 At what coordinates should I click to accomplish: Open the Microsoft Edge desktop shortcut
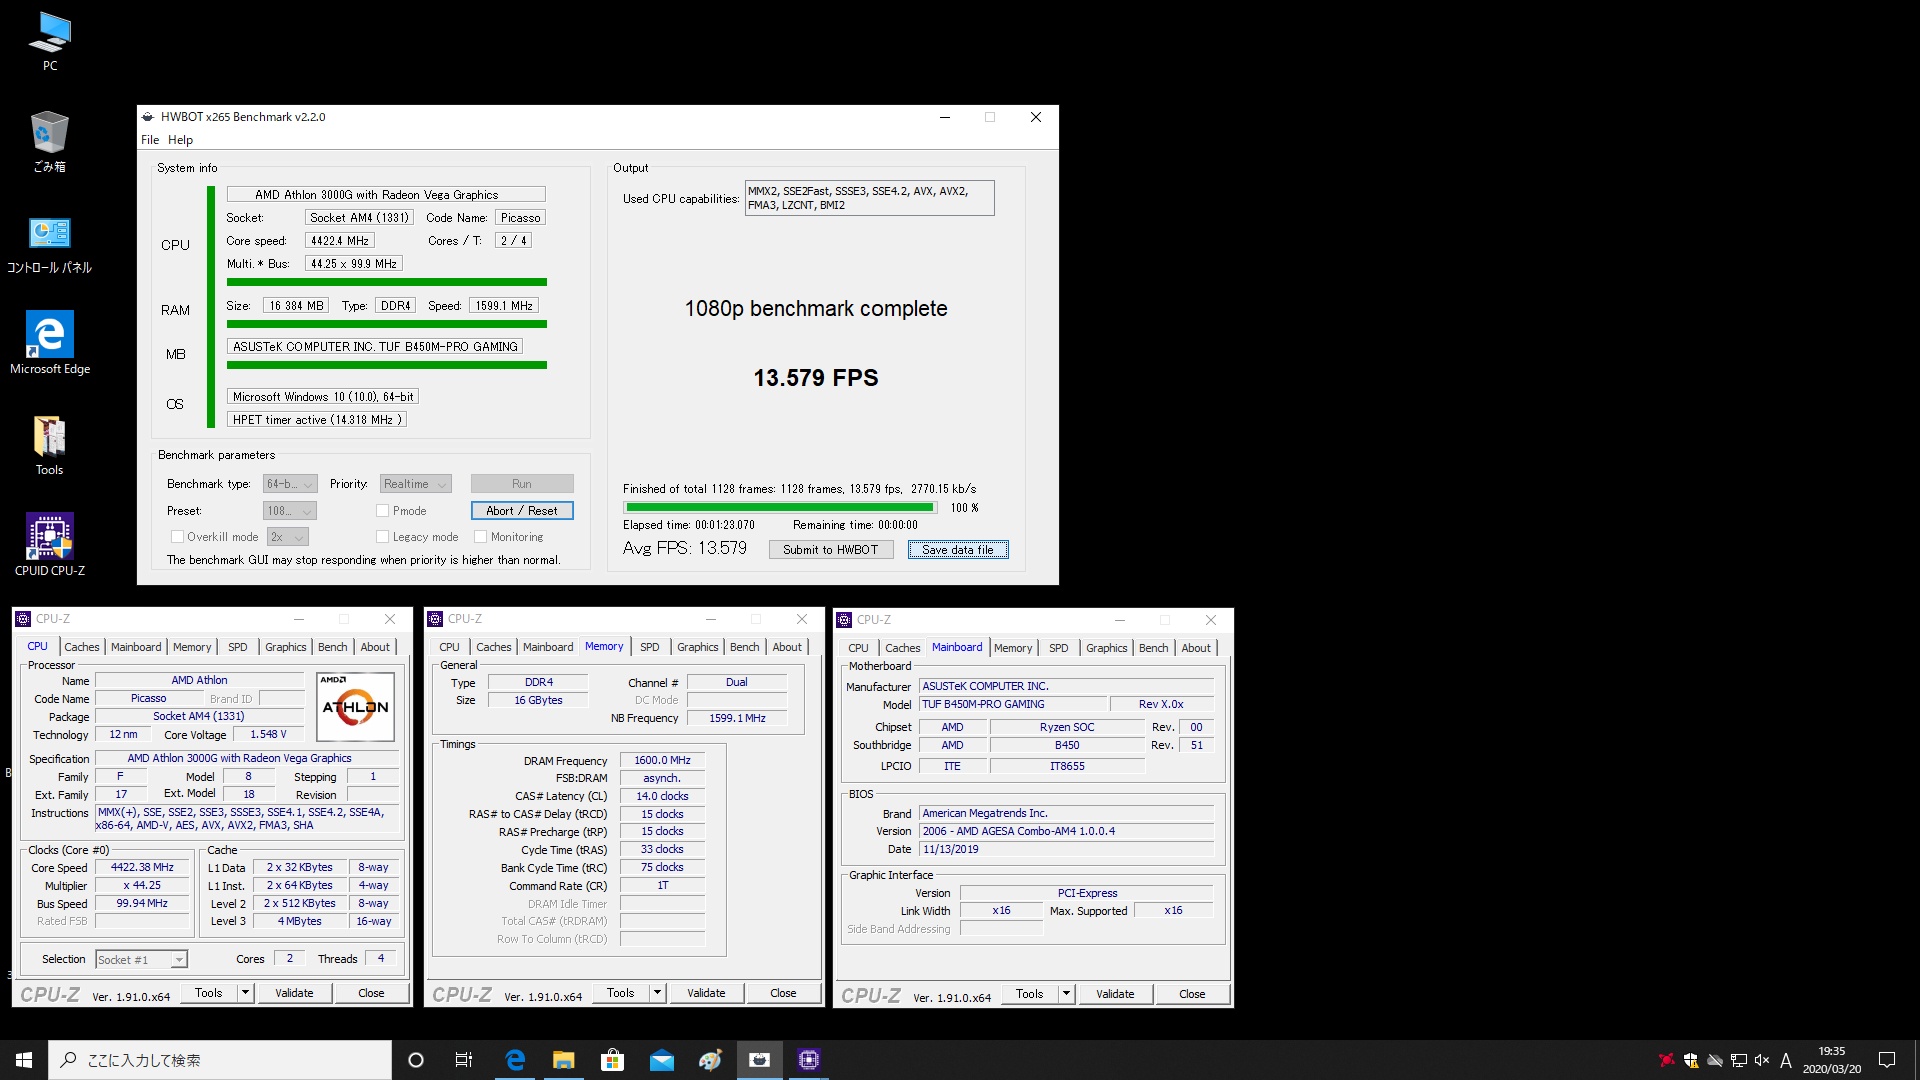tap(50, 343)
